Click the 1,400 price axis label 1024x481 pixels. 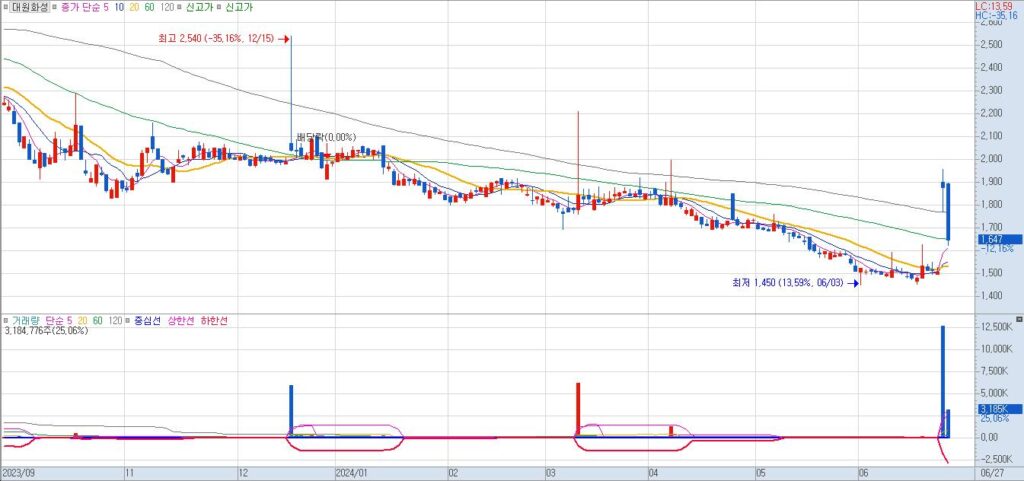991,296
